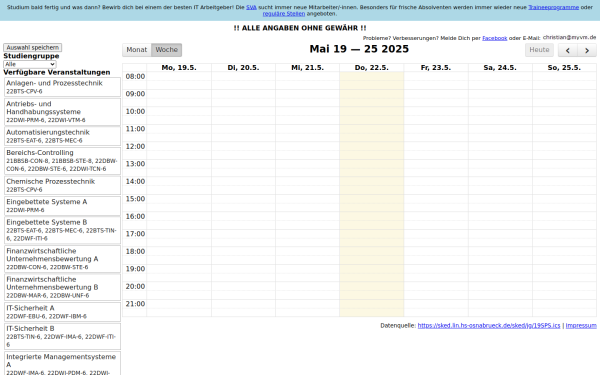Switch calendar to Monat view
This screenshot has height=375, width=600.
pos(137,50)
